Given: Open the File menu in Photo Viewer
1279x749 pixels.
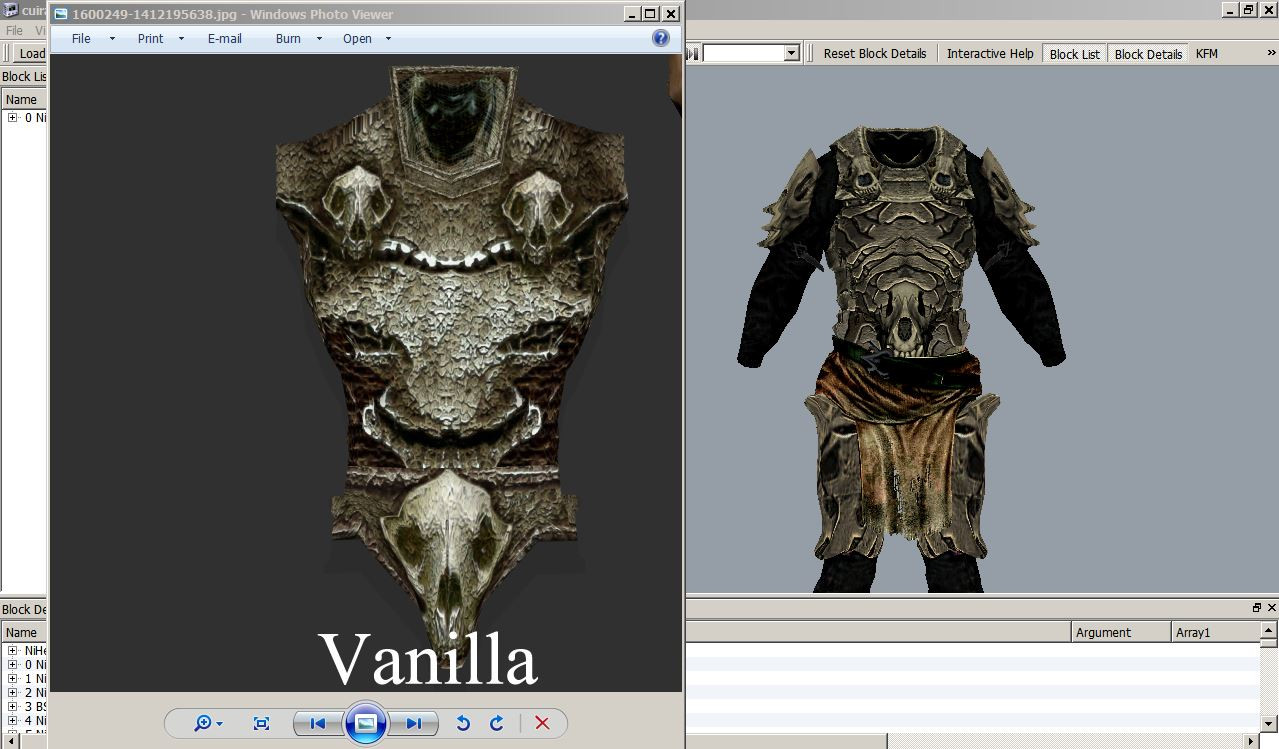Looking at the screenshot, I should tap(81, 38).
